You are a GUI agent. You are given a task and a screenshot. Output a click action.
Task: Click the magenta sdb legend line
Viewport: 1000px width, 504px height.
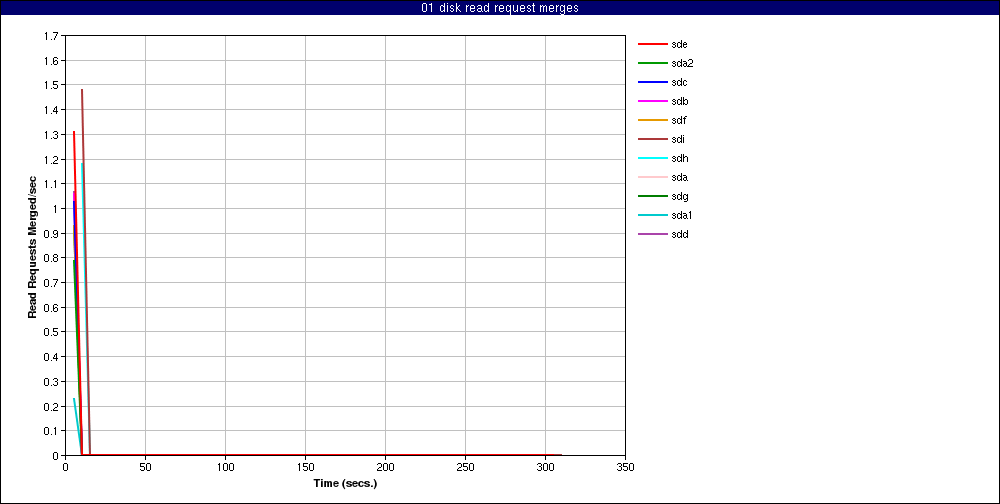pos(652,101)
